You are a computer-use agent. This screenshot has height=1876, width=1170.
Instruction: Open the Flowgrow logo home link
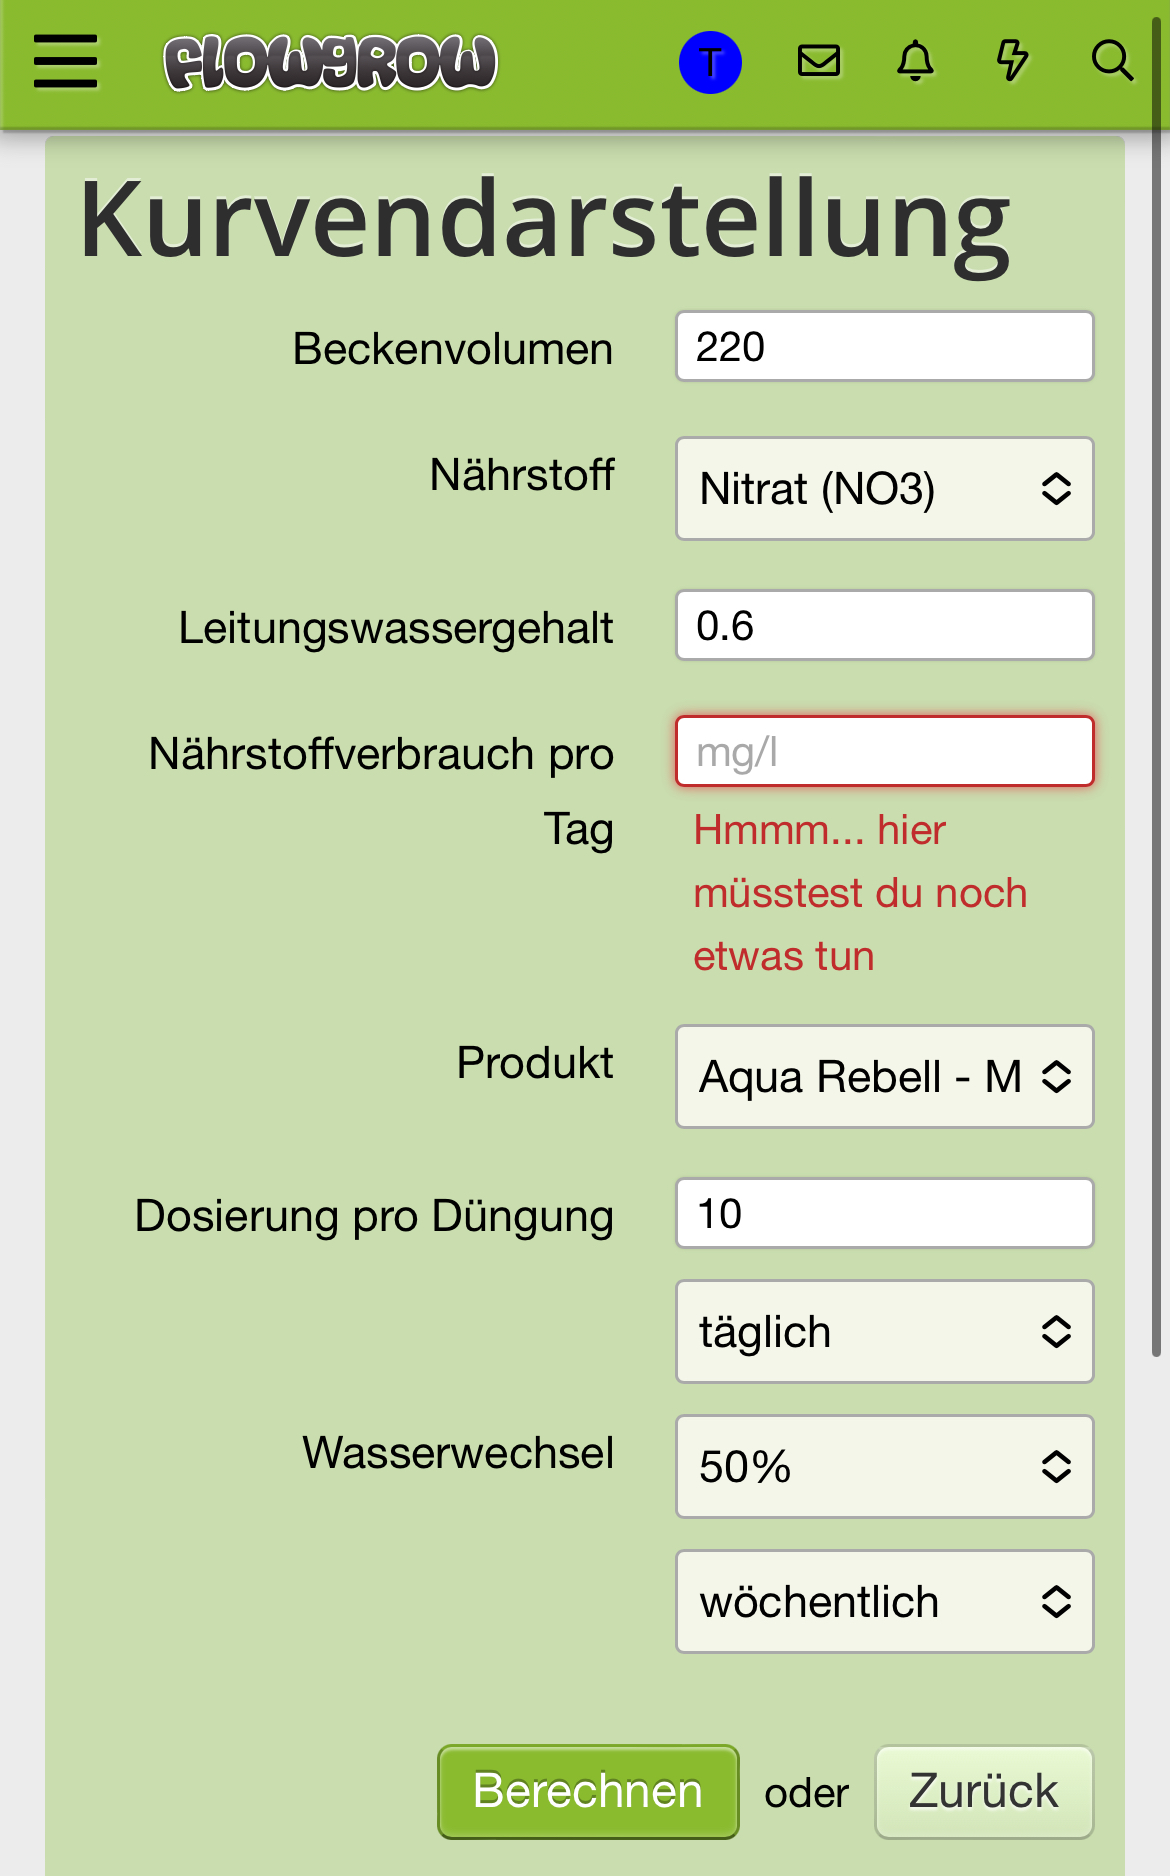pyautogui.click(x=330, y=62)
